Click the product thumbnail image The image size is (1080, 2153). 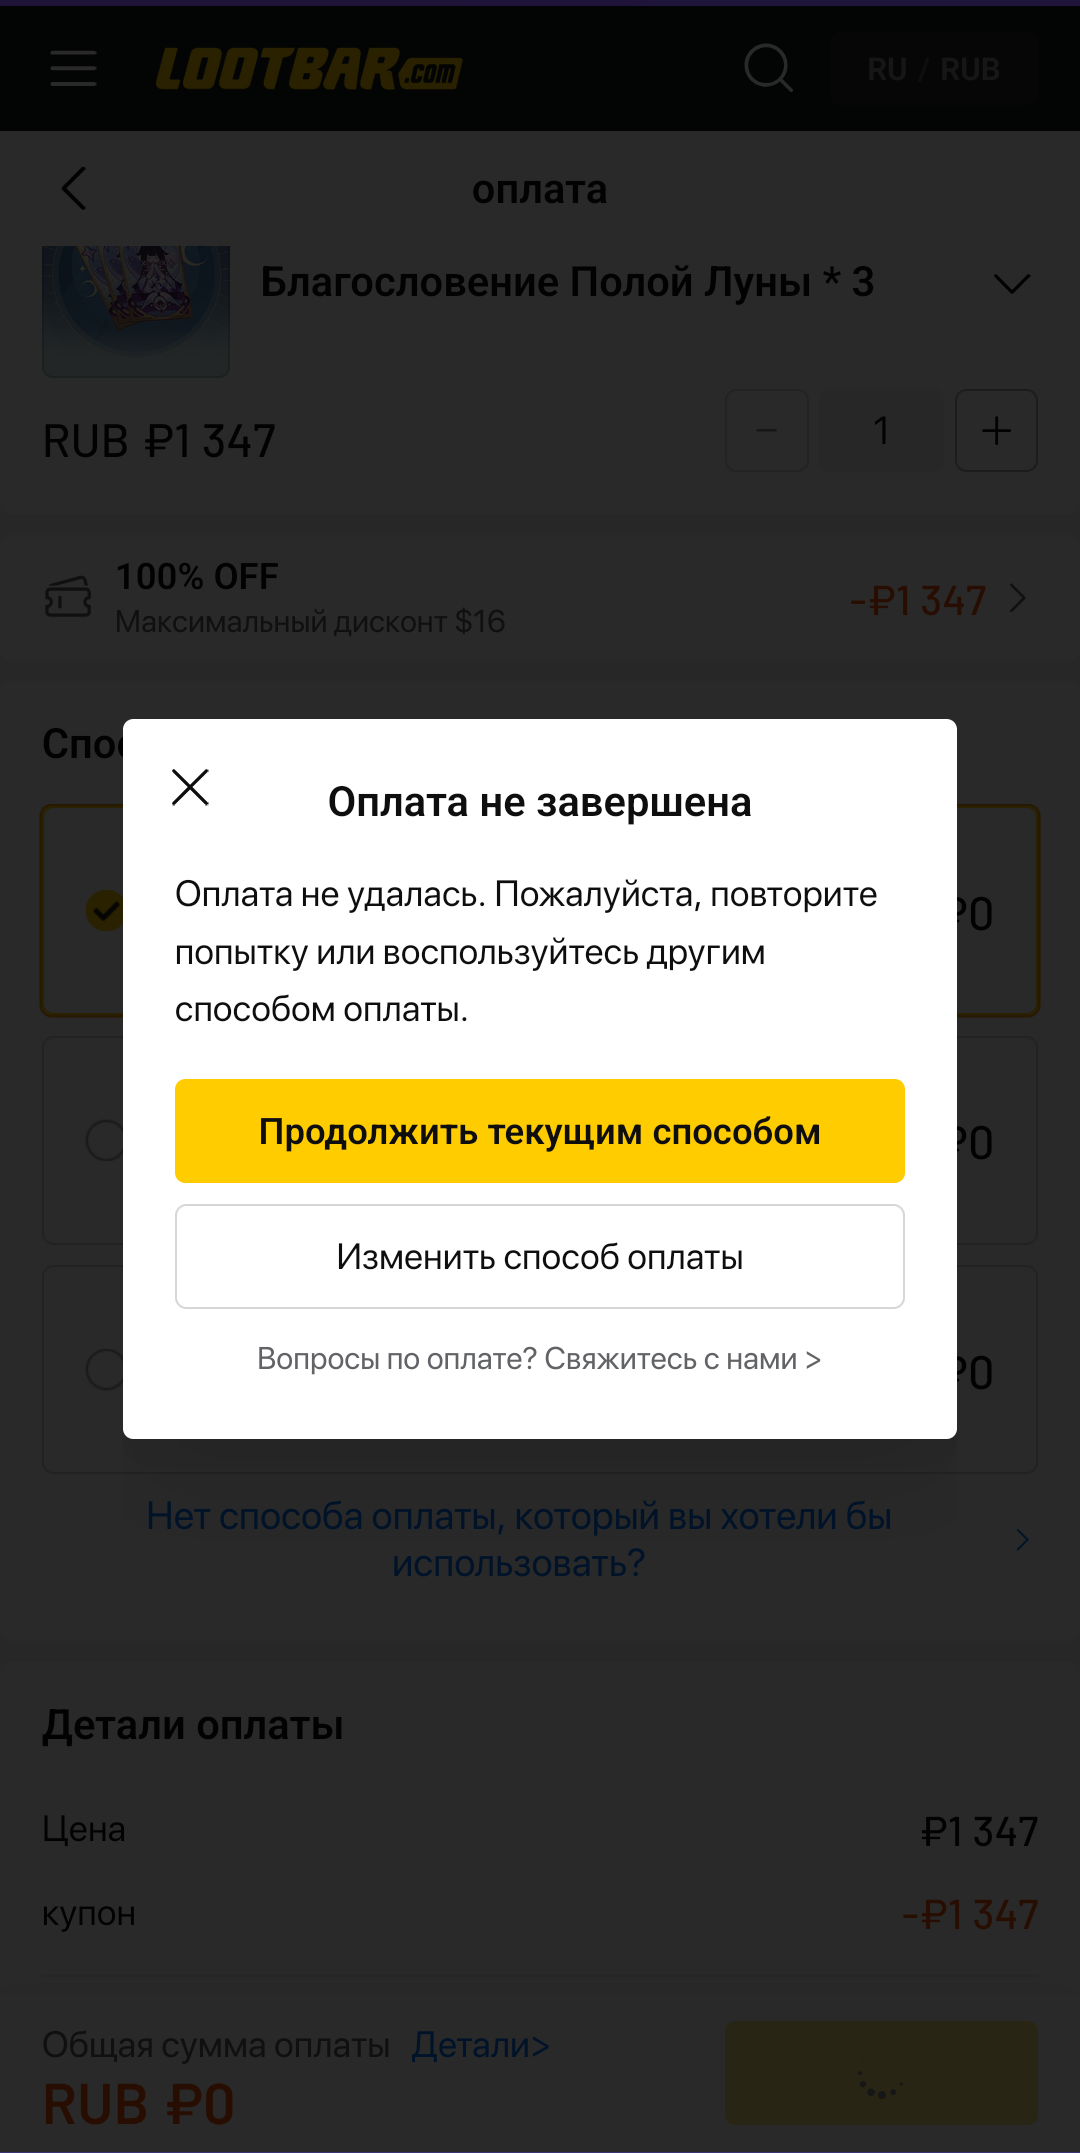point(136,311)
